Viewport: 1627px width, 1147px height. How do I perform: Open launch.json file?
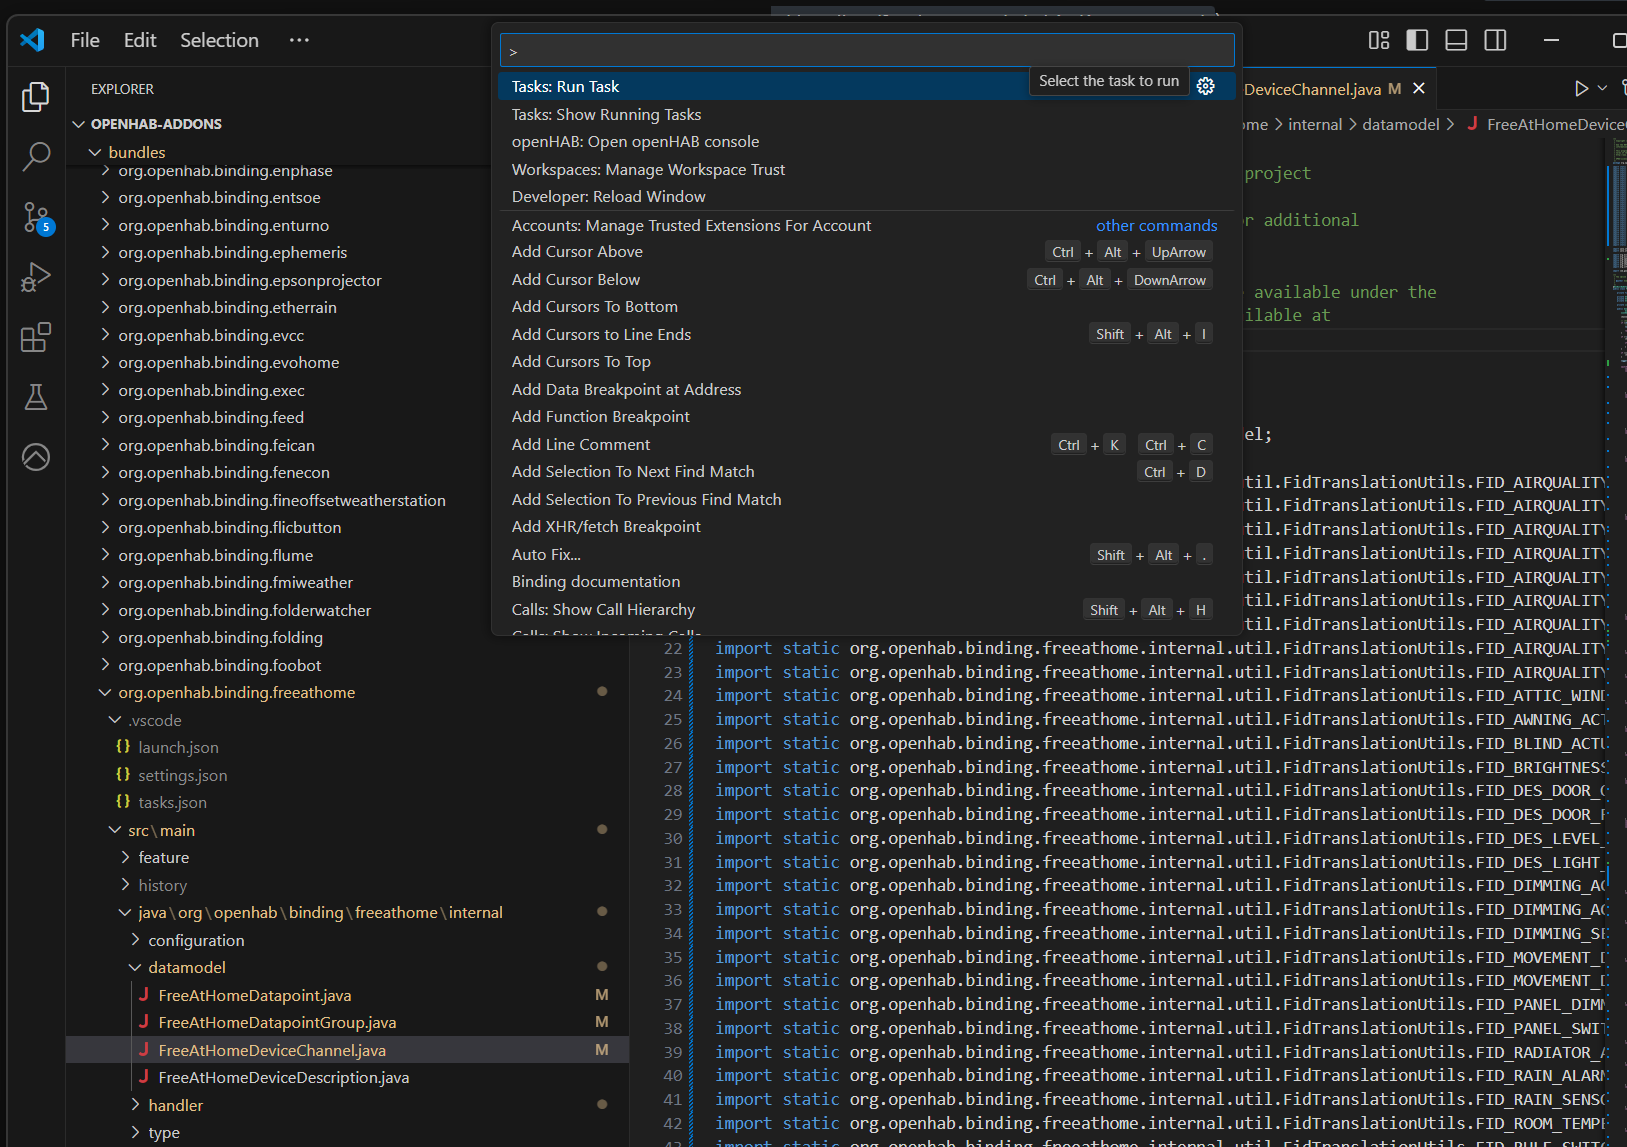click(178, 747)
